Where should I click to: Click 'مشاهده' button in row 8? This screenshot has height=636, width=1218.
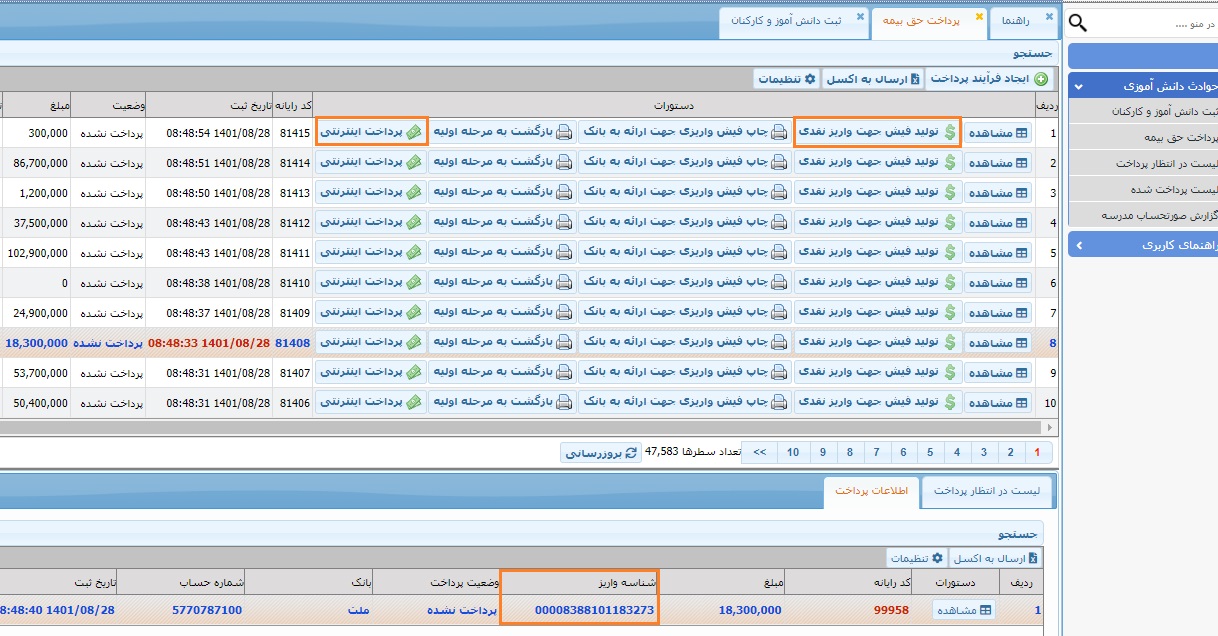point(998,343)
